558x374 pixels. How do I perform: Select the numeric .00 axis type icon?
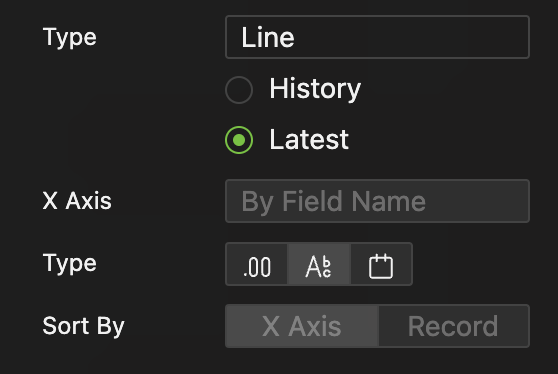[x=257, y=264]
